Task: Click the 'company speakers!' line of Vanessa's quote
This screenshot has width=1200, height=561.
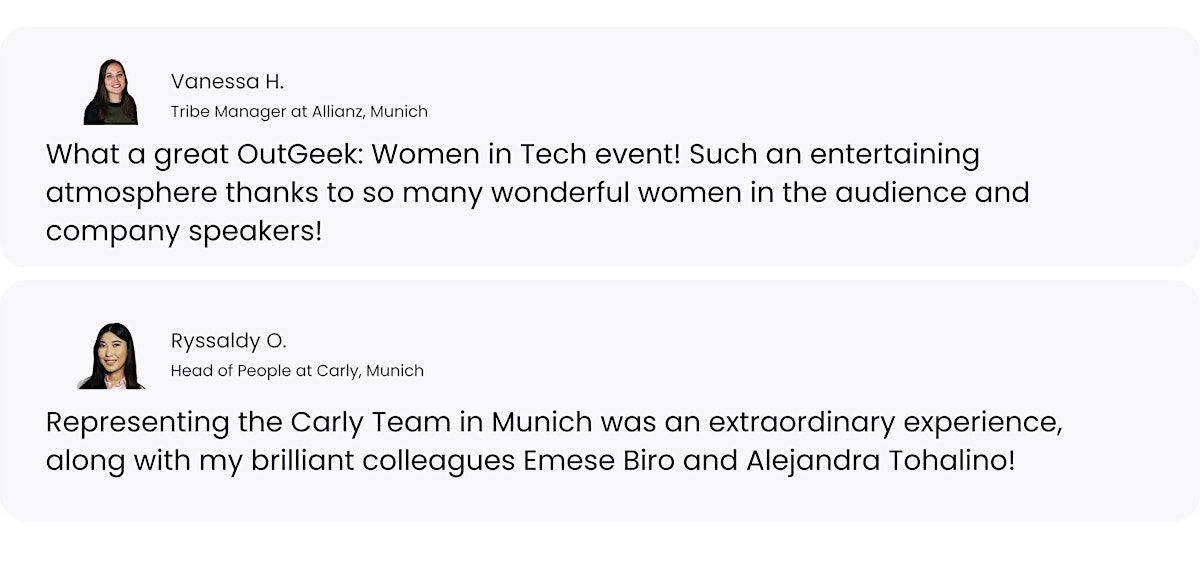Action: tap(185, 231)
